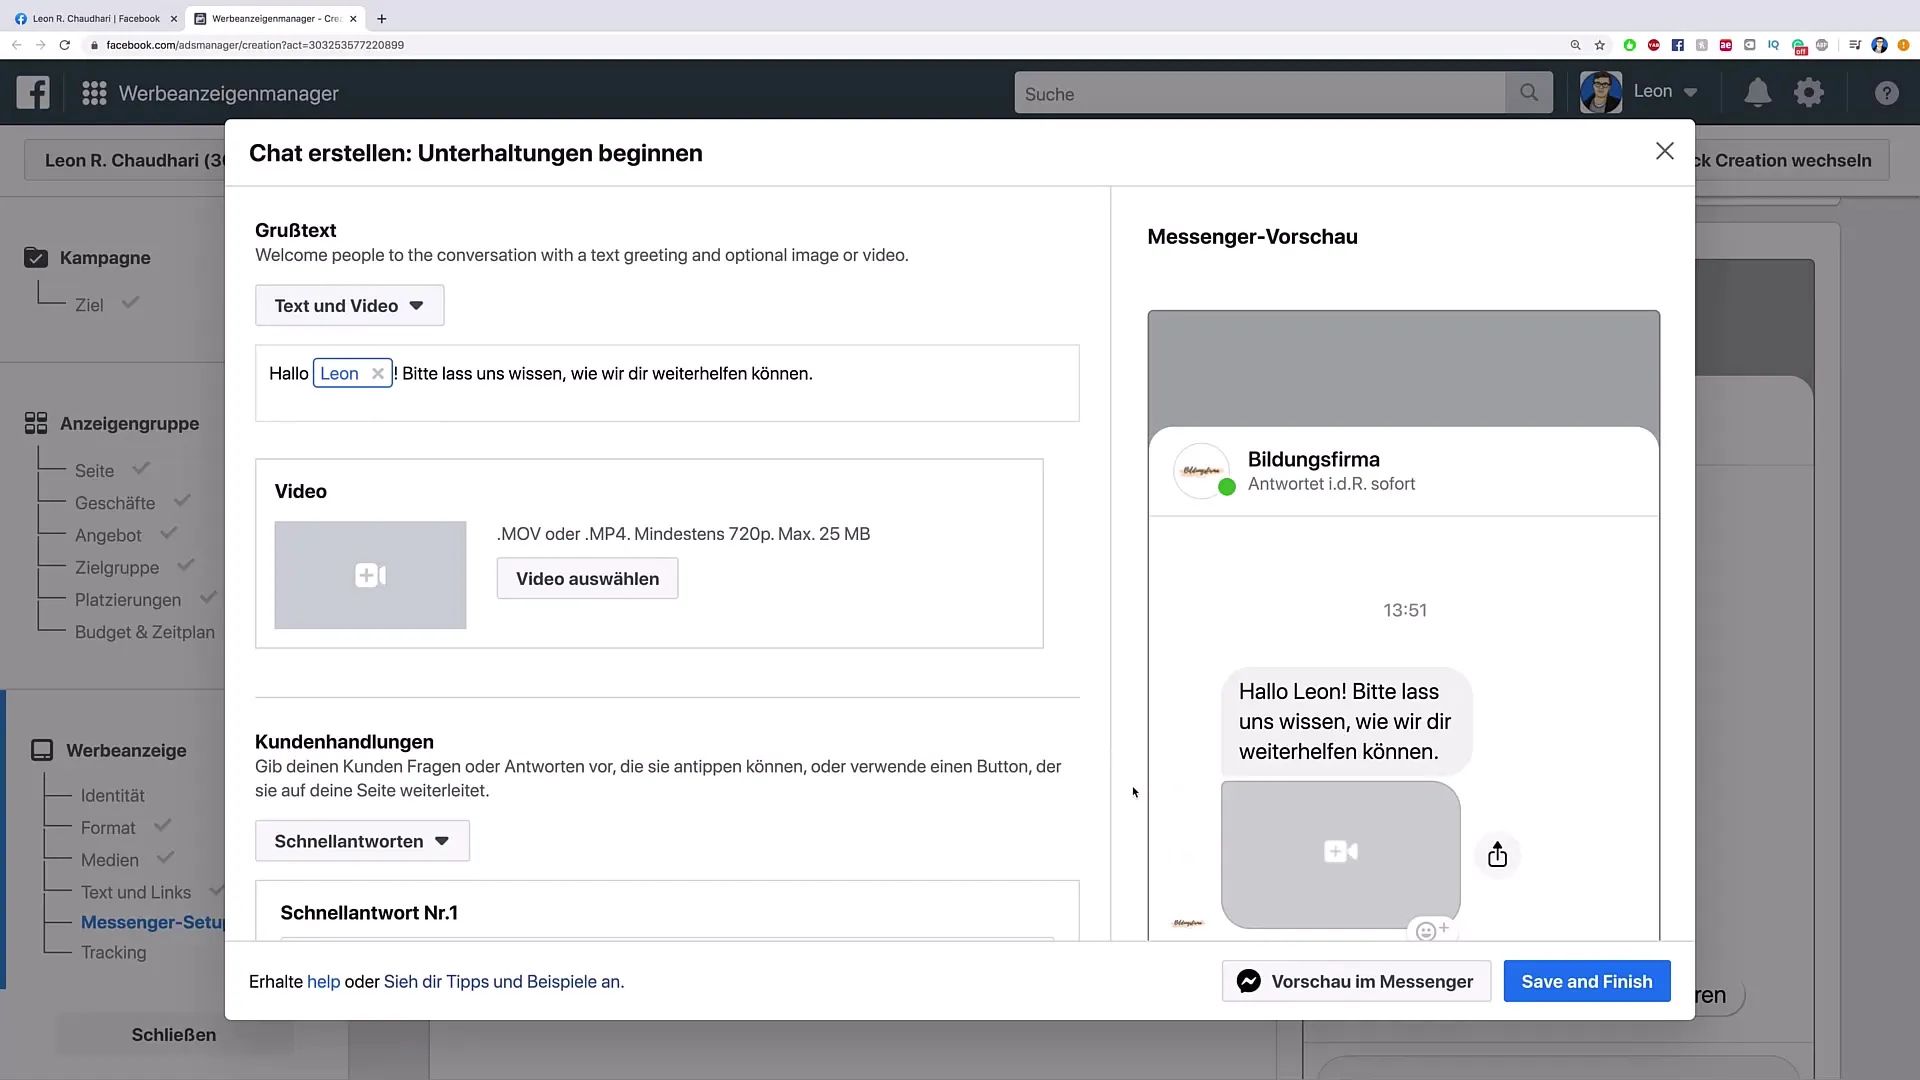
Task: Click the Facebook logo in browser toolbar
Action: 1677,45
